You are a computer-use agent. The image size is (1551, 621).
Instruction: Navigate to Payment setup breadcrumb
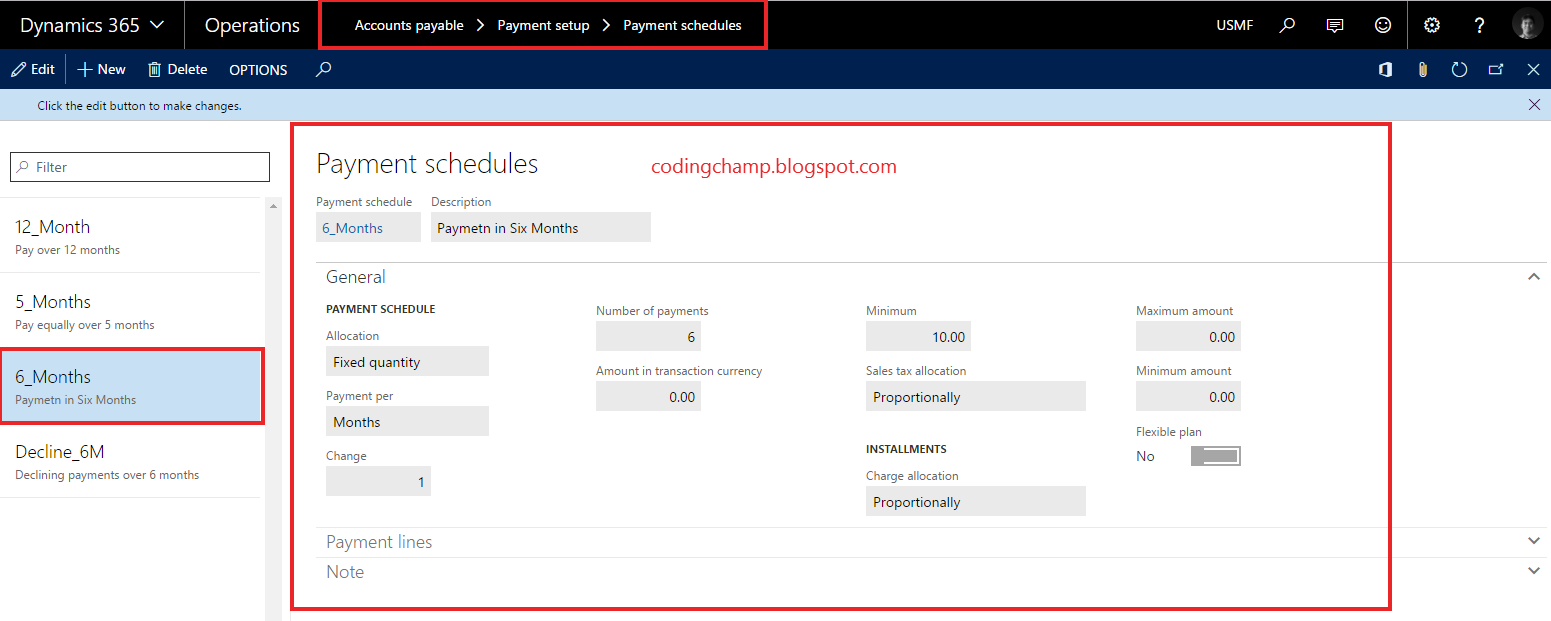[543, 25]
